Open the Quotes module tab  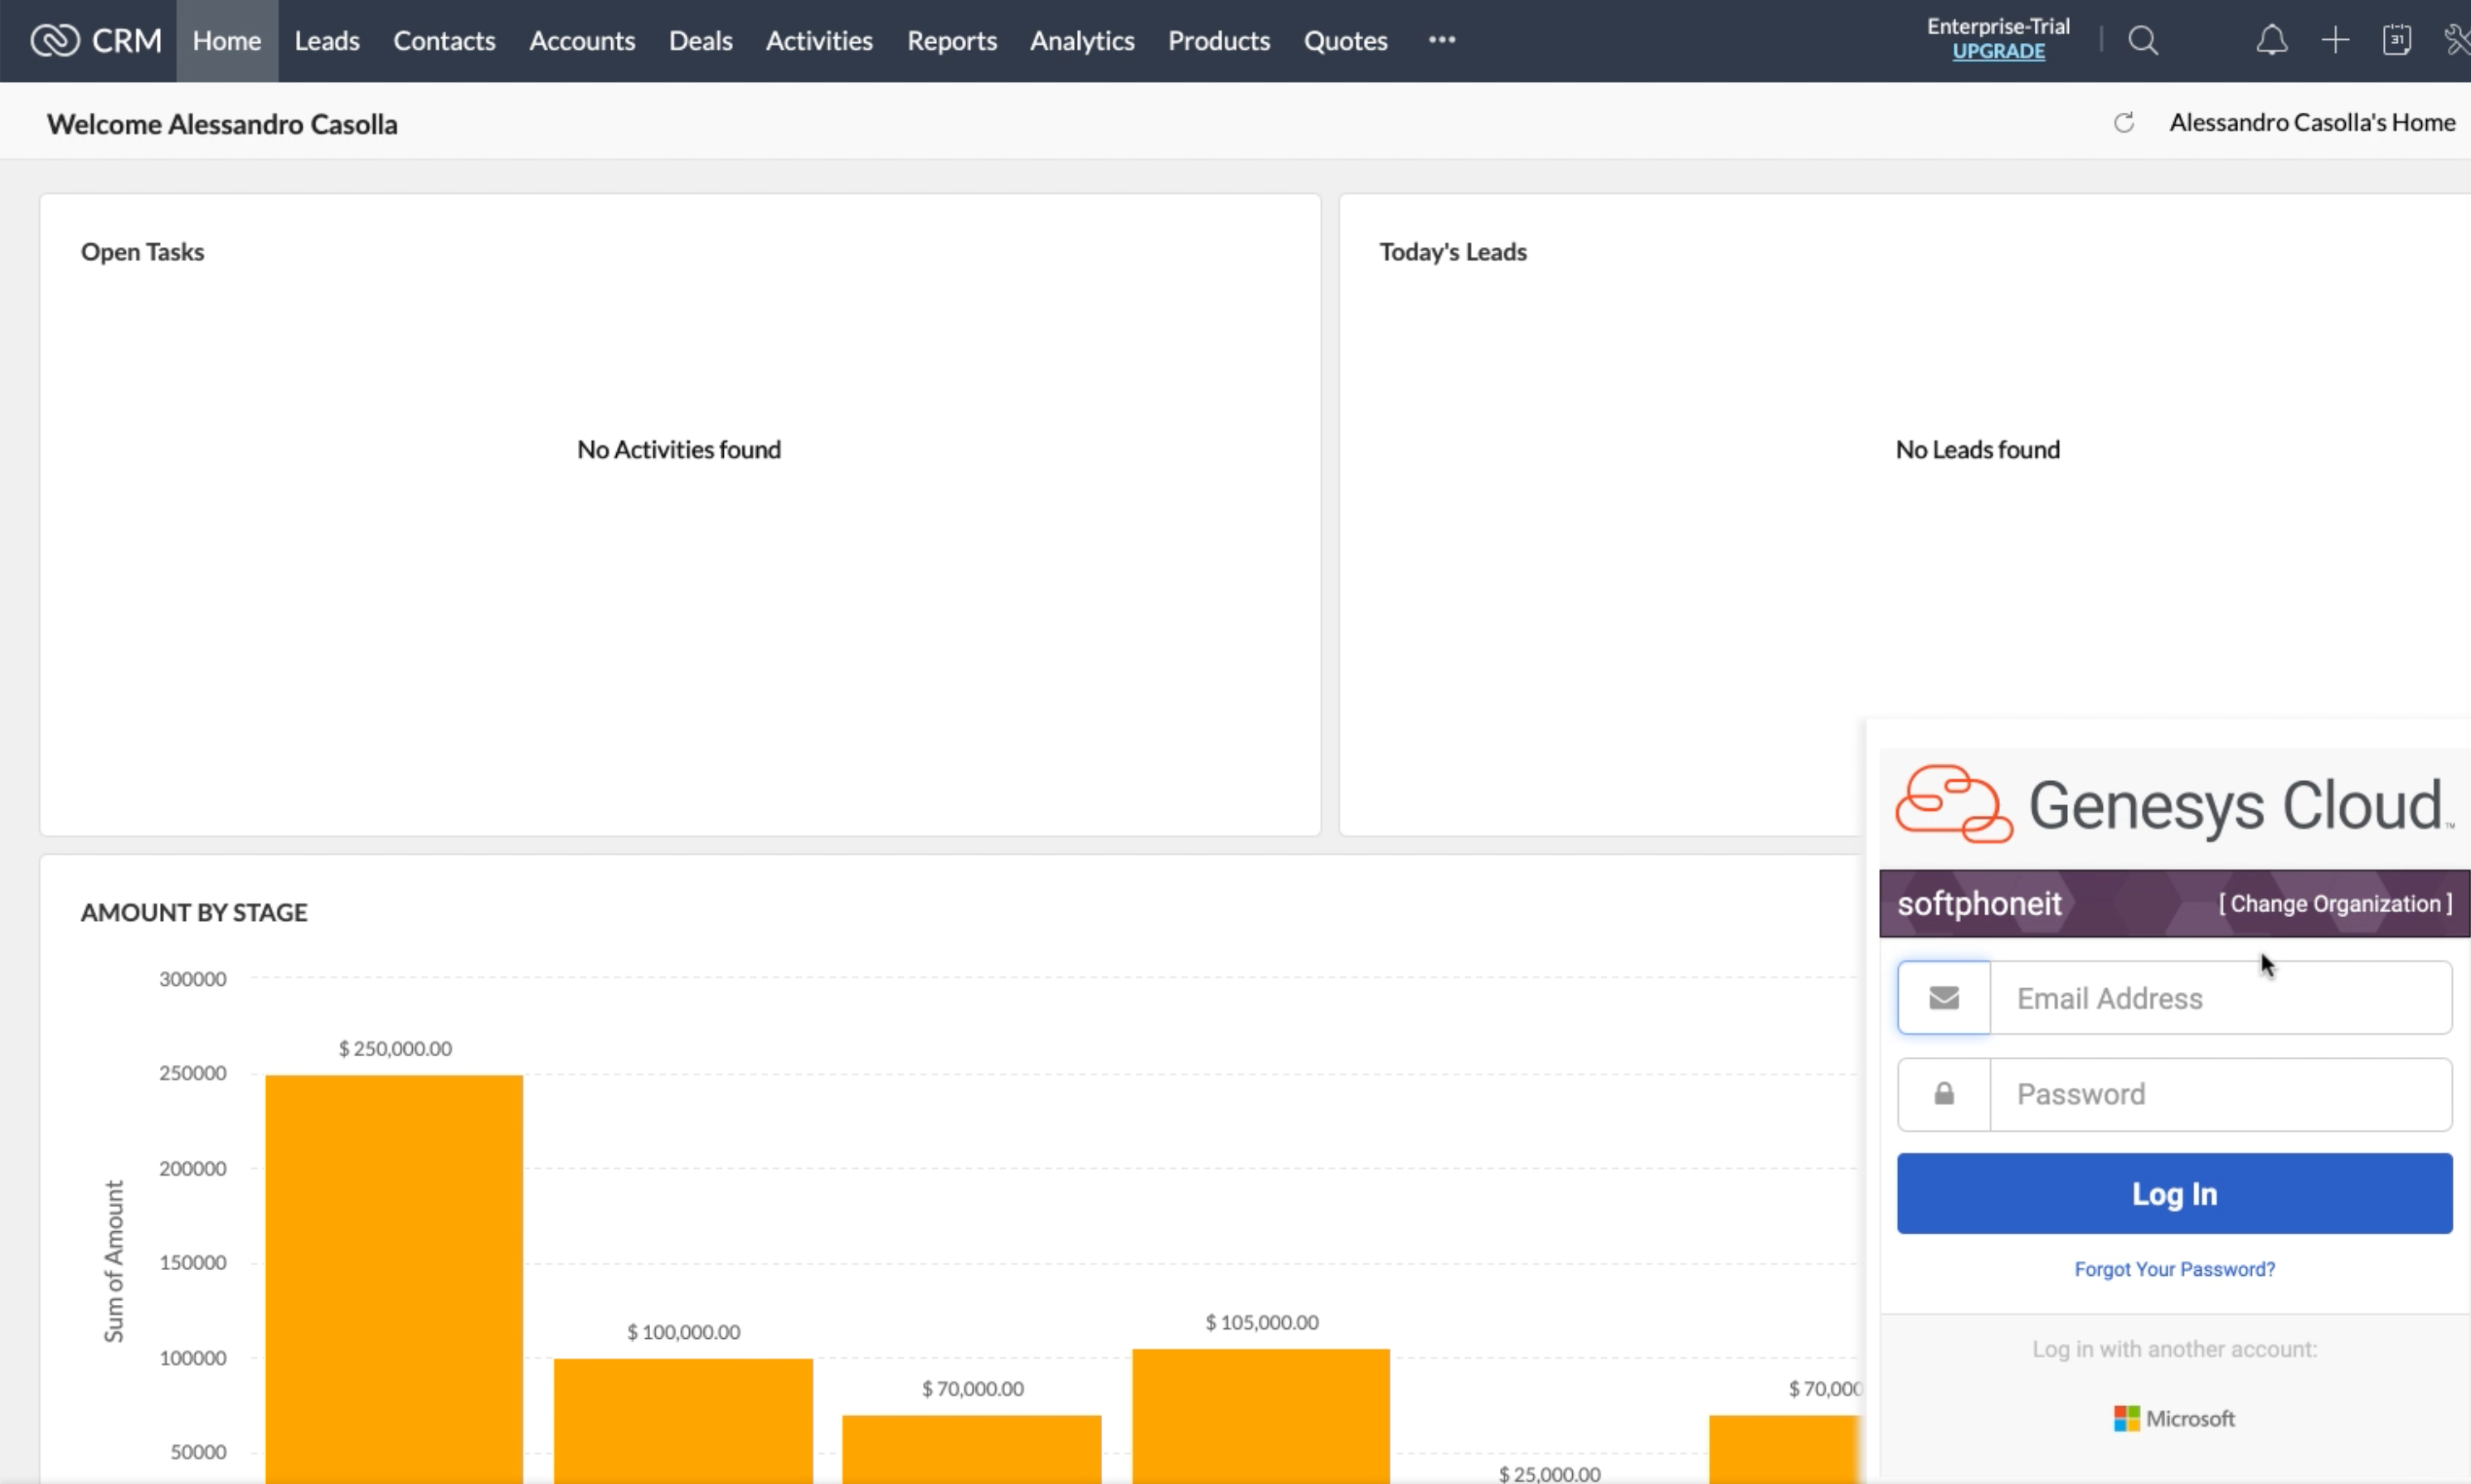(x=1344, y=41)
